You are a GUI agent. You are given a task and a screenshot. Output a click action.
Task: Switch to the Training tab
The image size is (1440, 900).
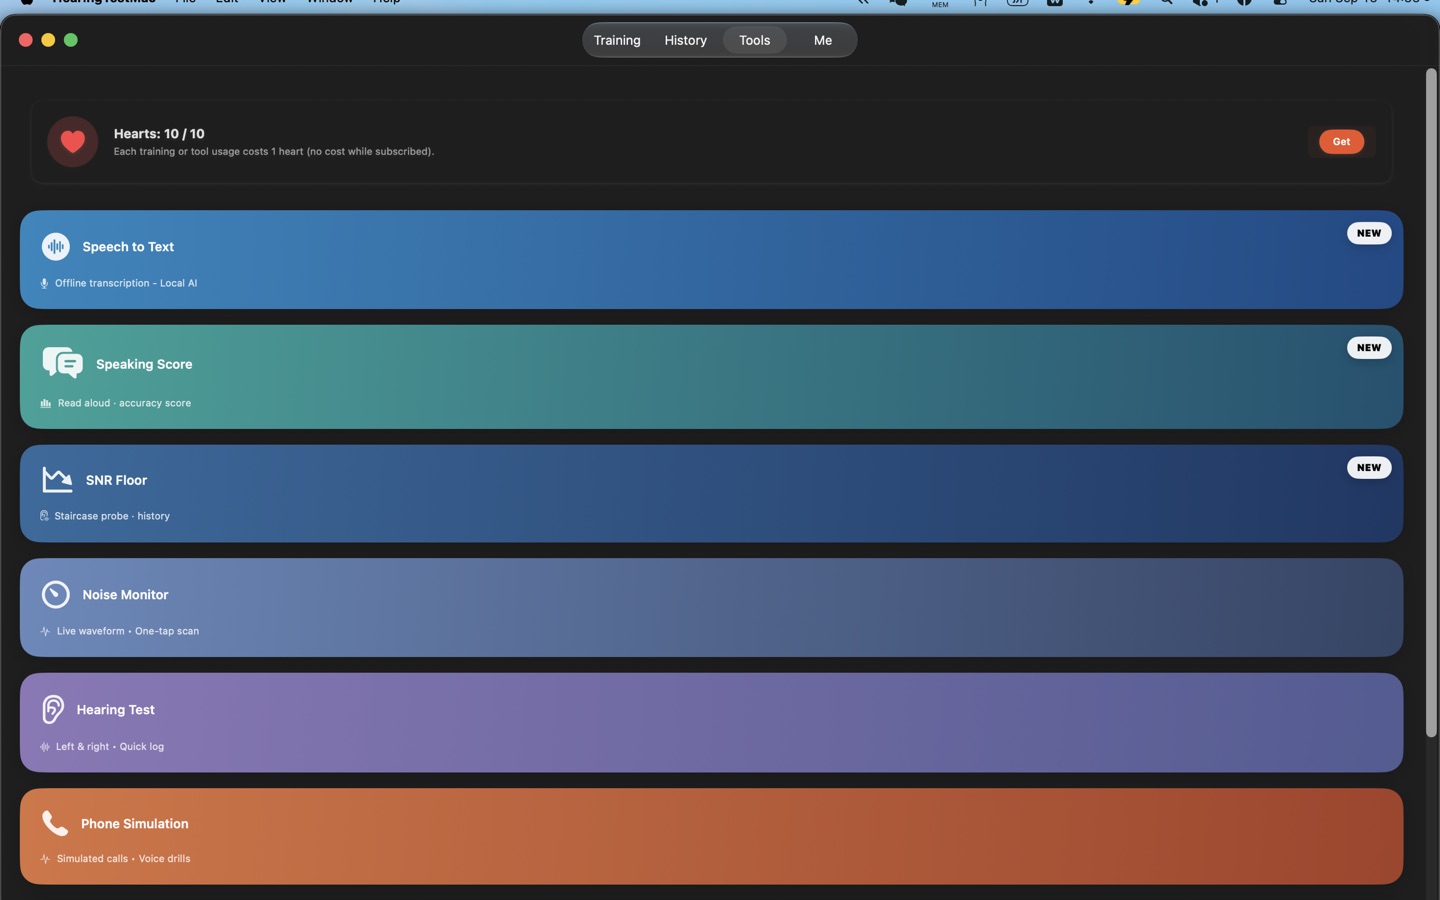[x=617, y=40]
